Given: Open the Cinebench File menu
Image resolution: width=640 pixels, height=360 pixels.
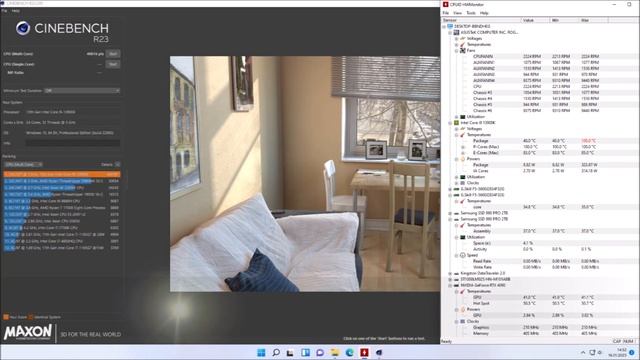Looking at the screenshot, I should [x=4, y=11].
